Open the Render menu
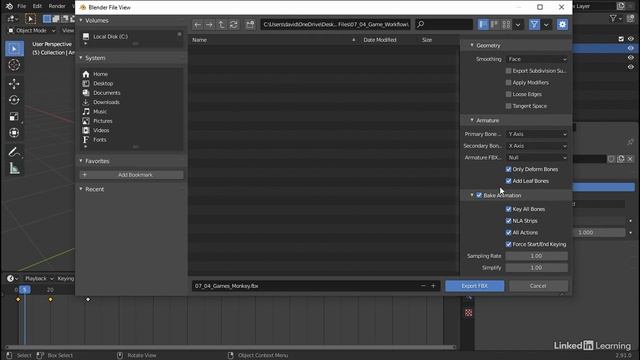 pos(57,6)
